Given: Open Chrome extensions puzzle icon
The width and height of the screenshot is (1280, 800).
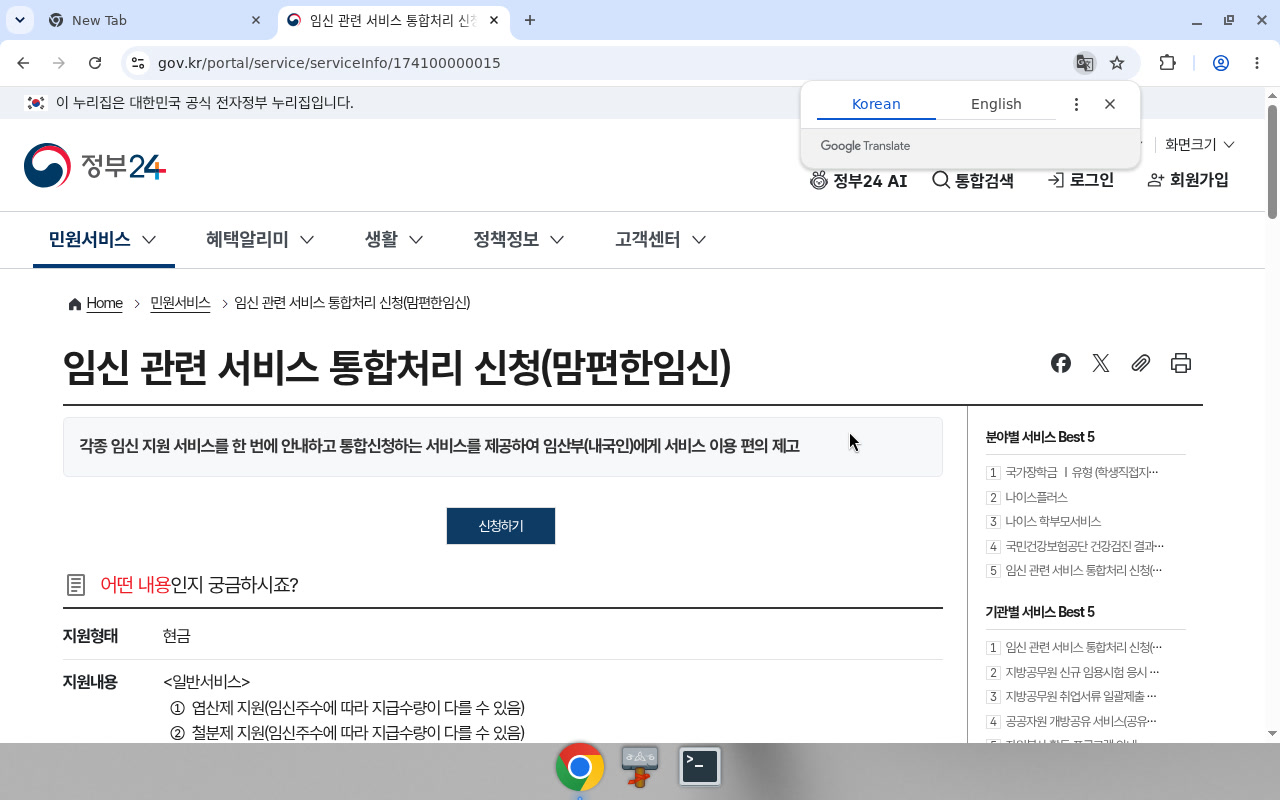Looking at the screenshot, I should coord(1167,63).
